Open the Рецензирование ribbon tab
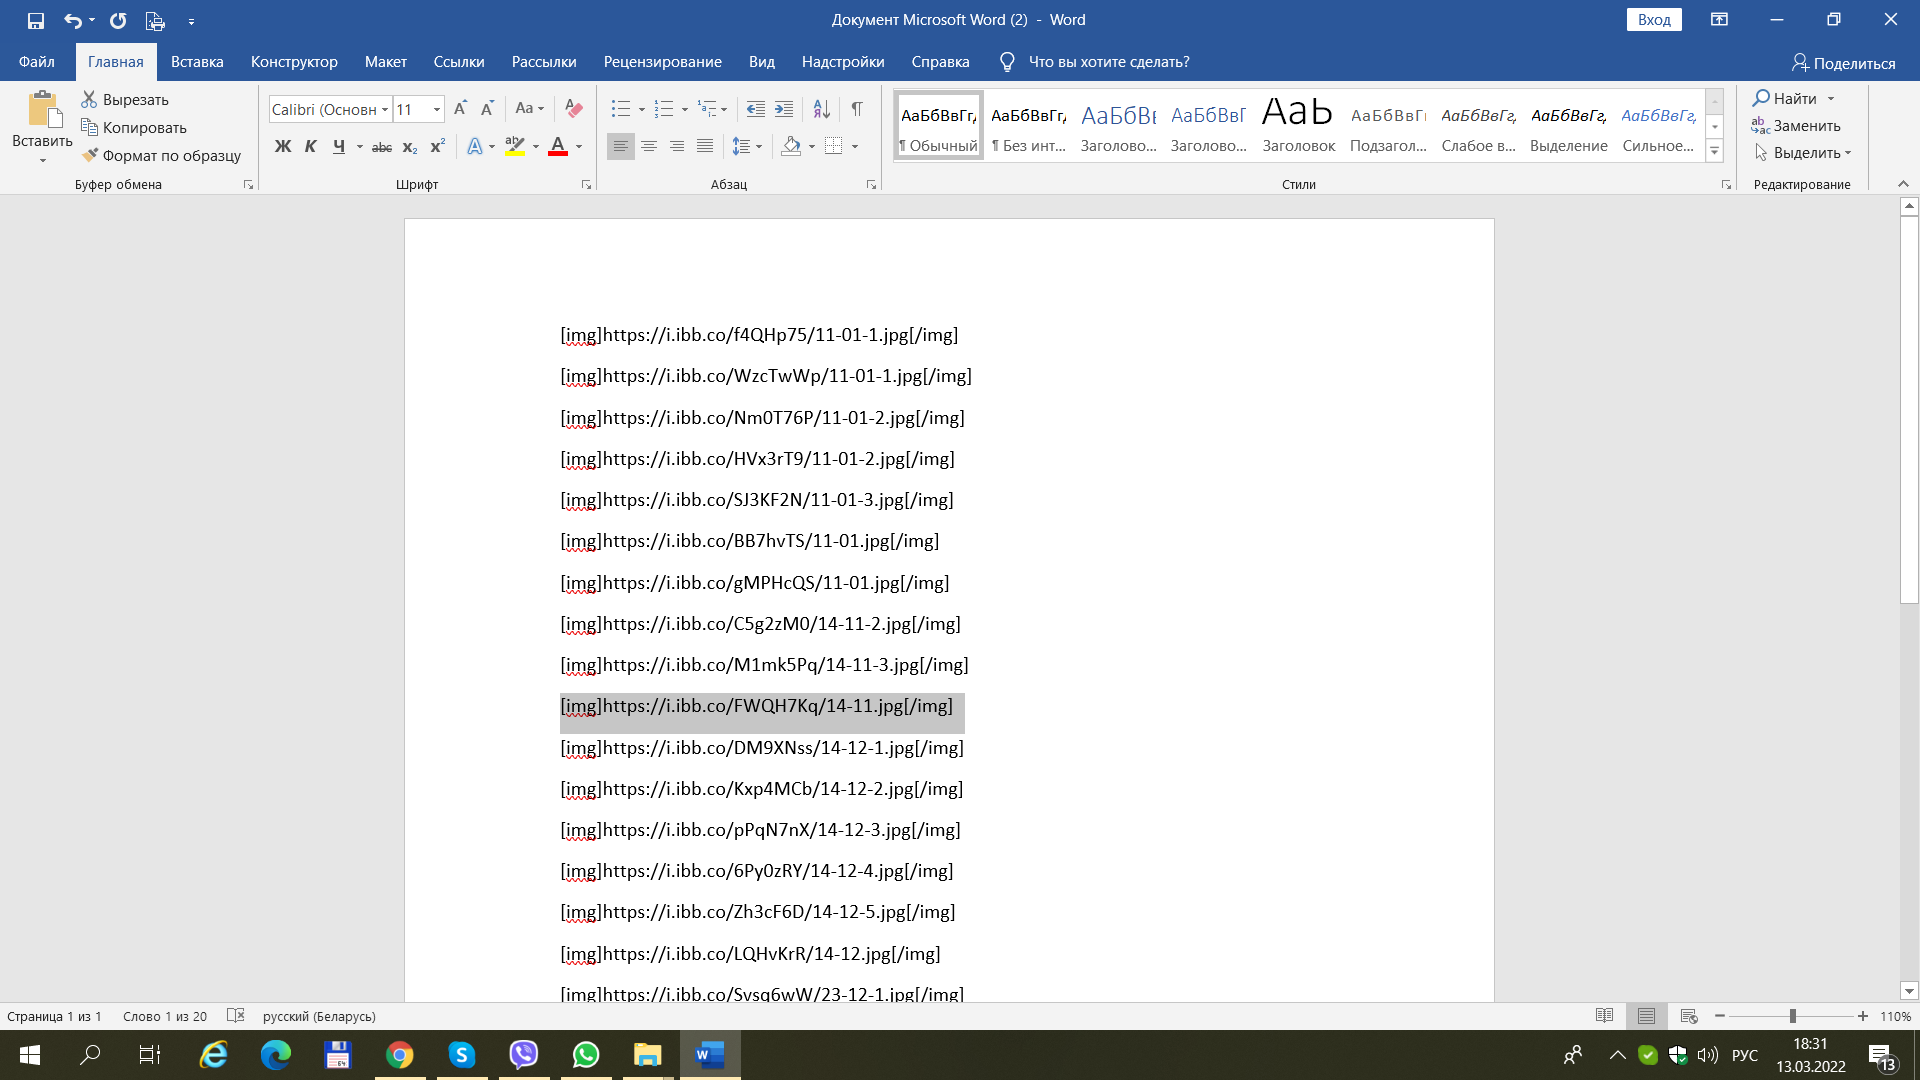The image size is (1920, 1080). click(x=662, y=62)
